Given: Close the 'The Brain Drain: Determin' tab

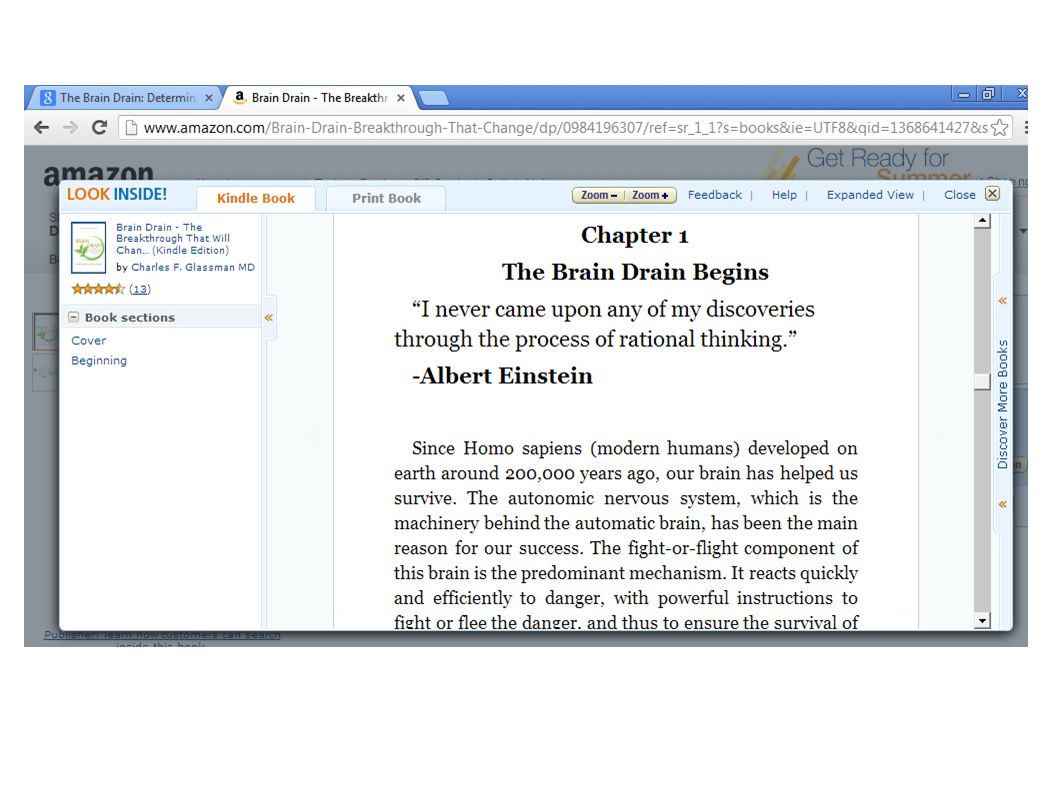Looking at the screenshot, I should coord(209,98).
